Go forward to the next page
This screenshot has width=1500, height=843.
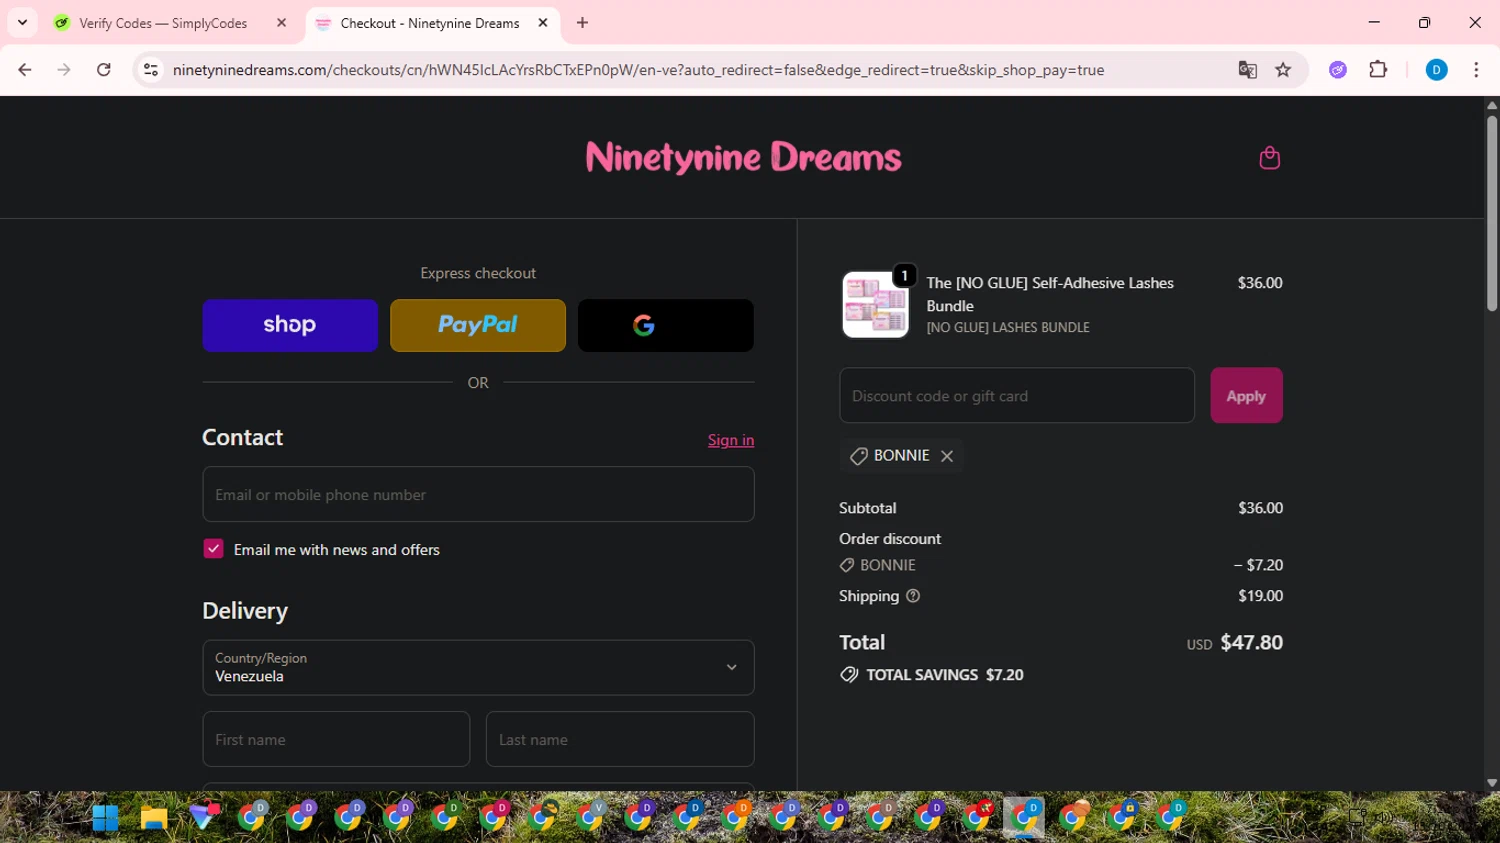point(64,70)
